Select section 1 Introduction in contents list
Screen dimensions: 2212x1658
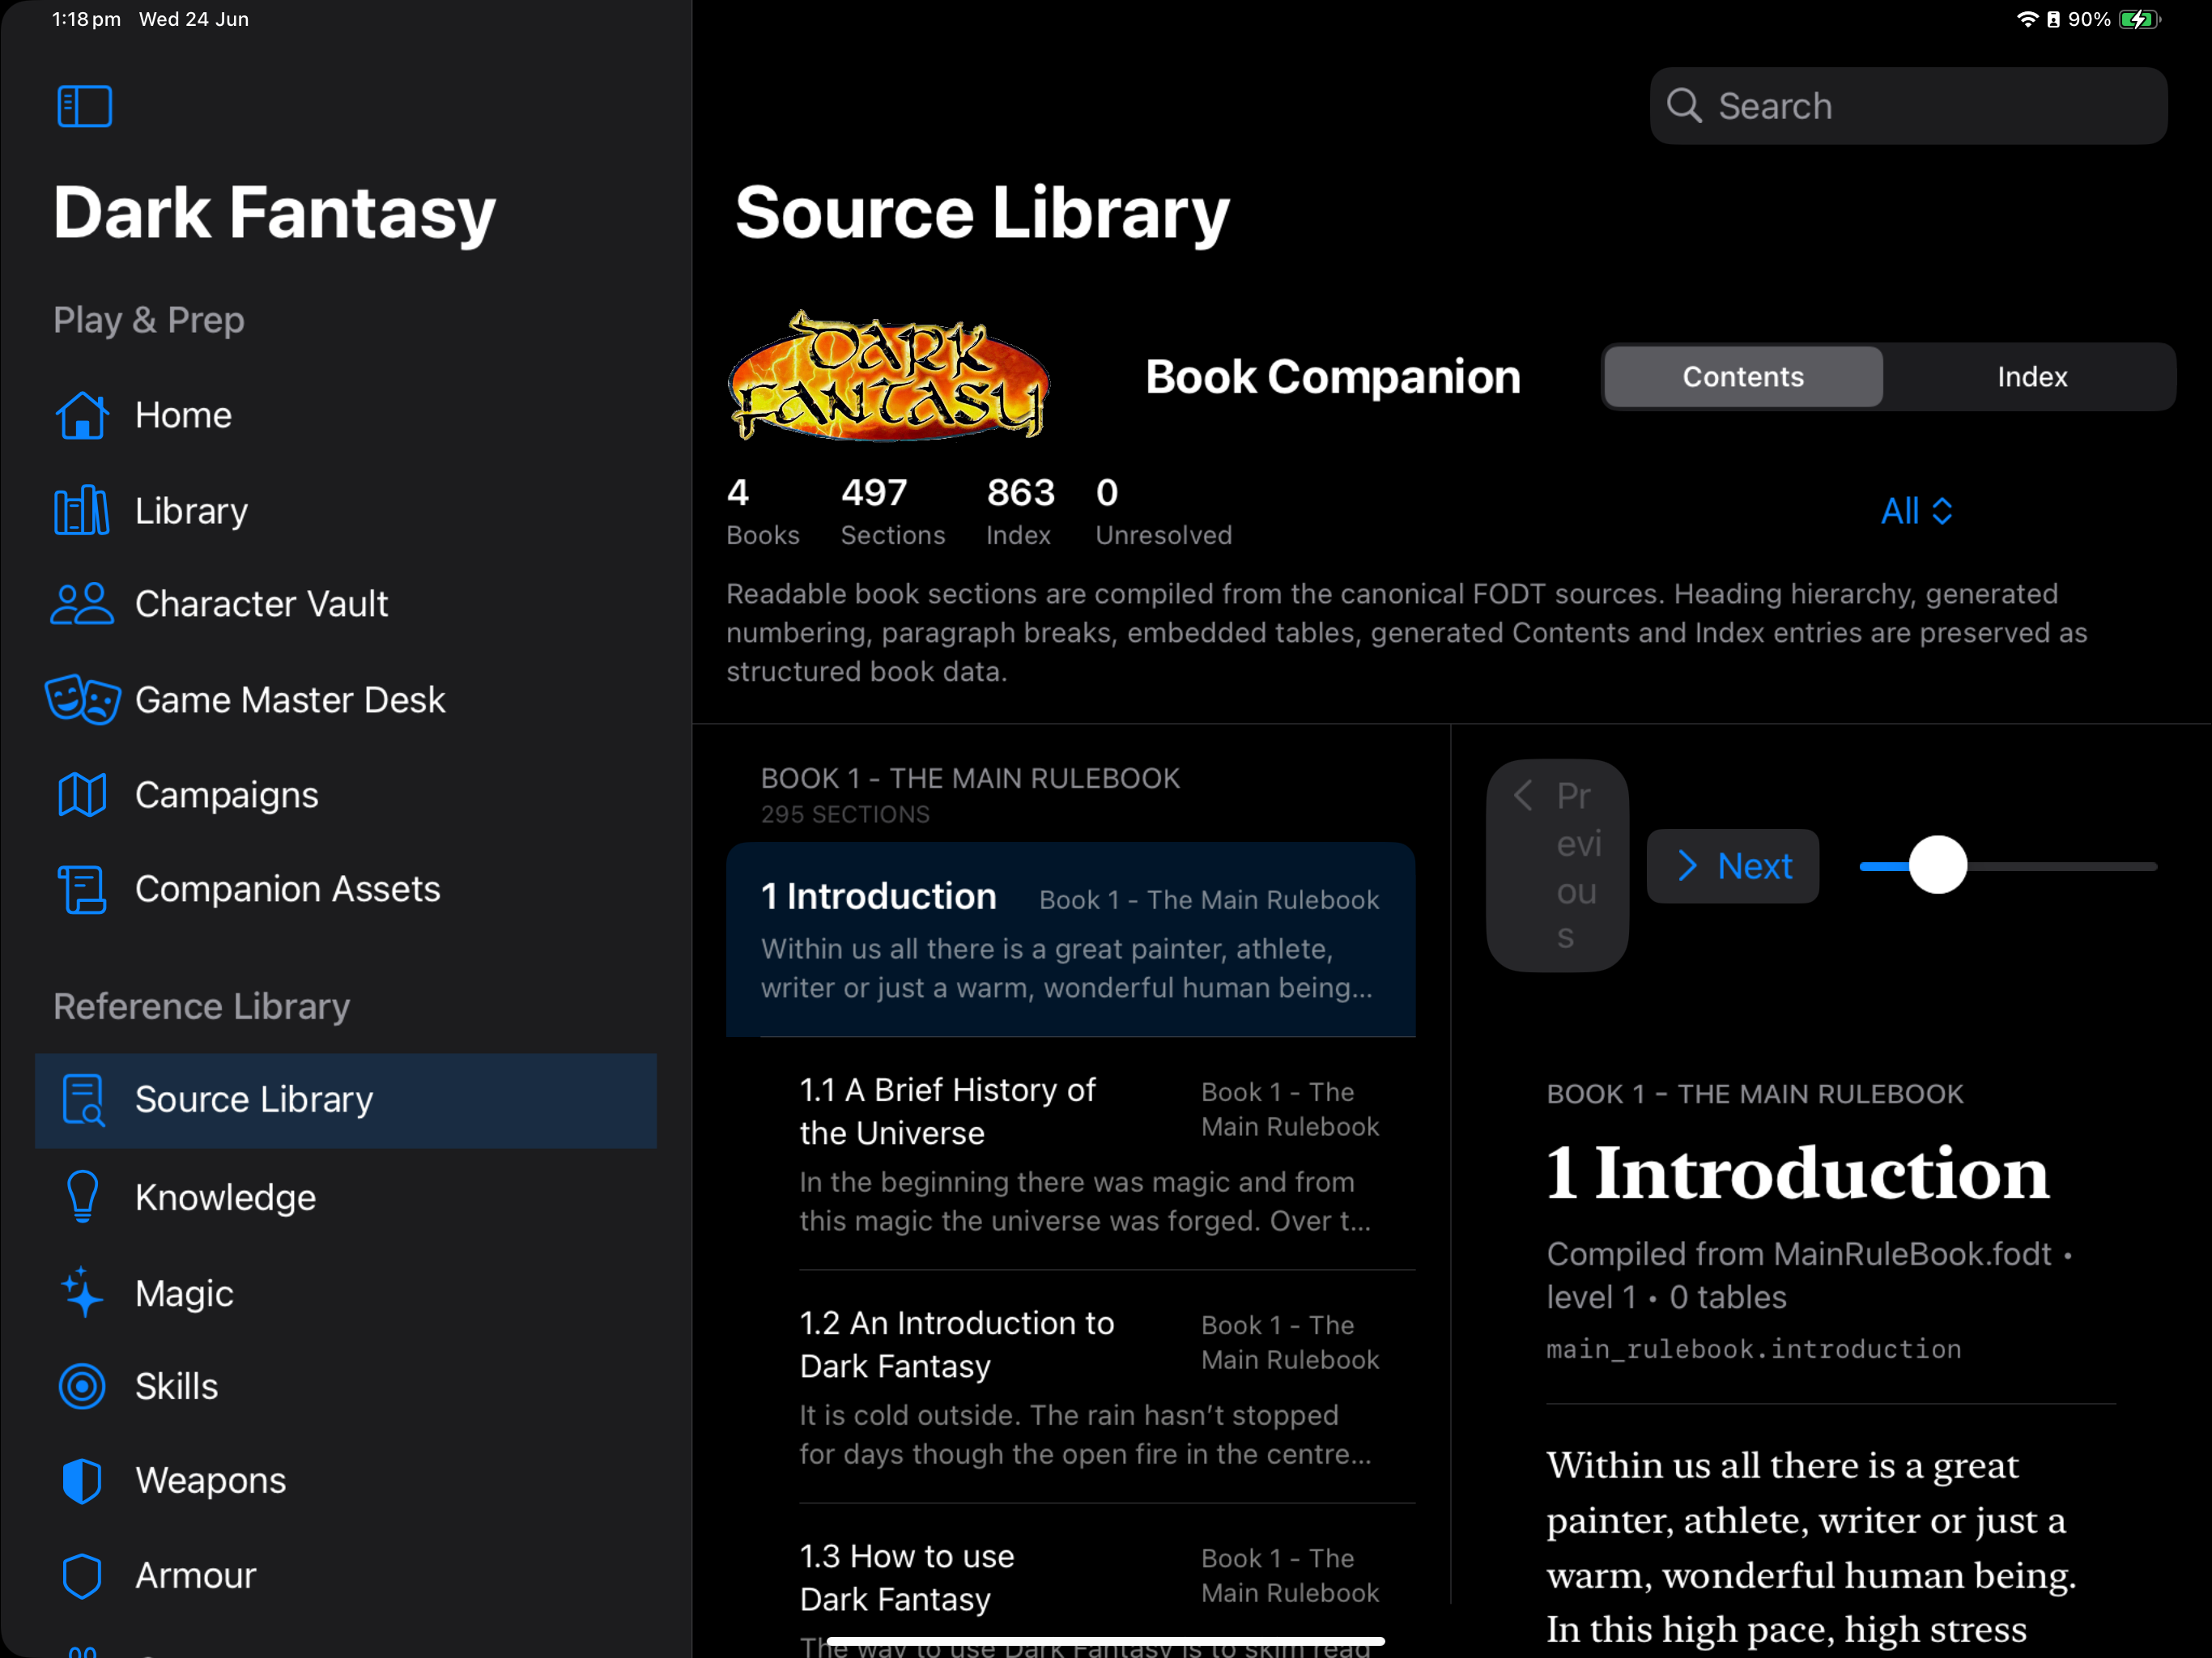tap(1070, 940)
